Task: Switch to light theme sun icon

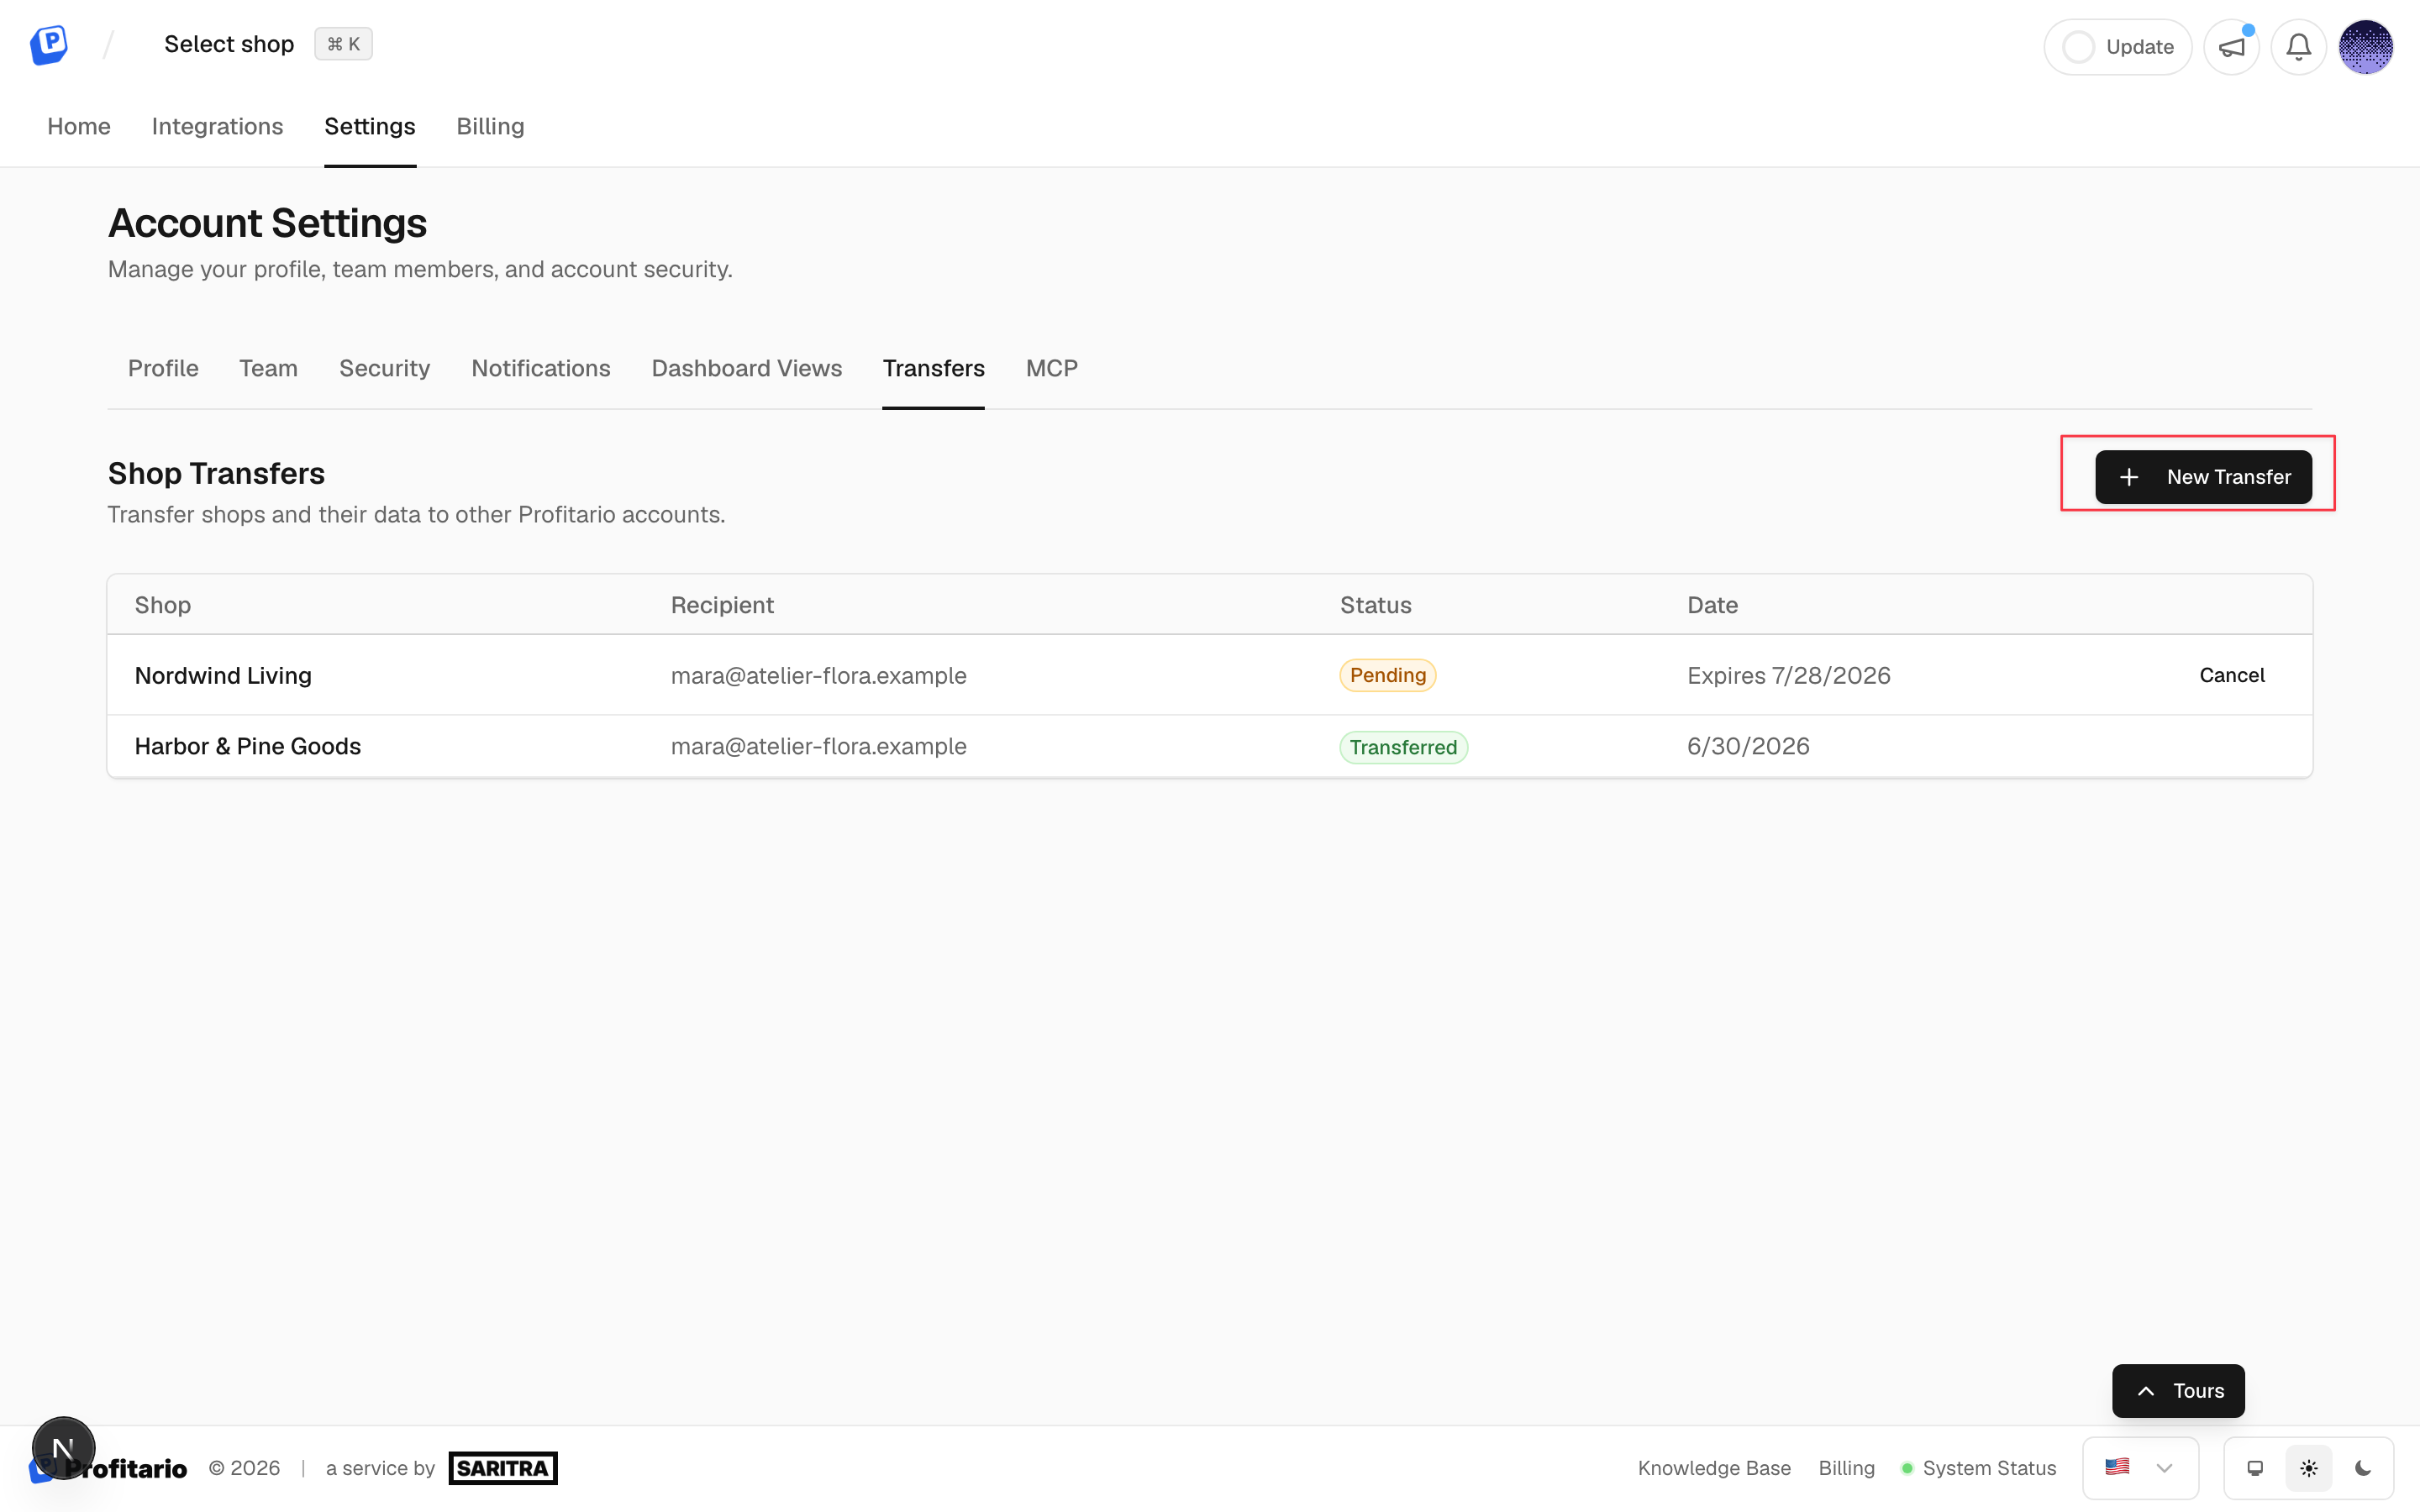Action: 2309,1468
